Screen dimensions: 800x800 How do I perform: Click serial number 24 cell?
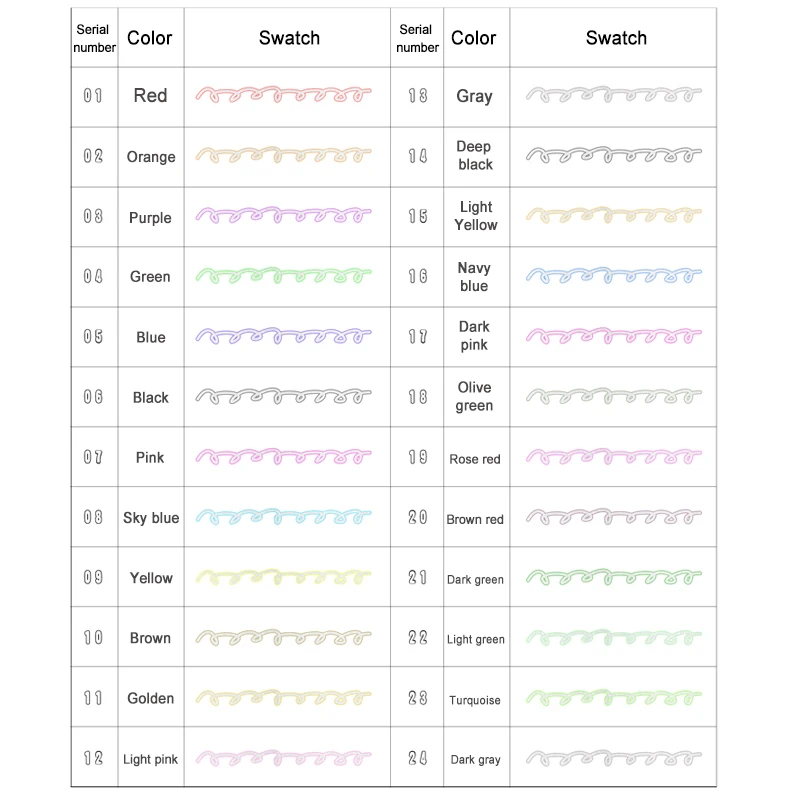tap(418, 759)
